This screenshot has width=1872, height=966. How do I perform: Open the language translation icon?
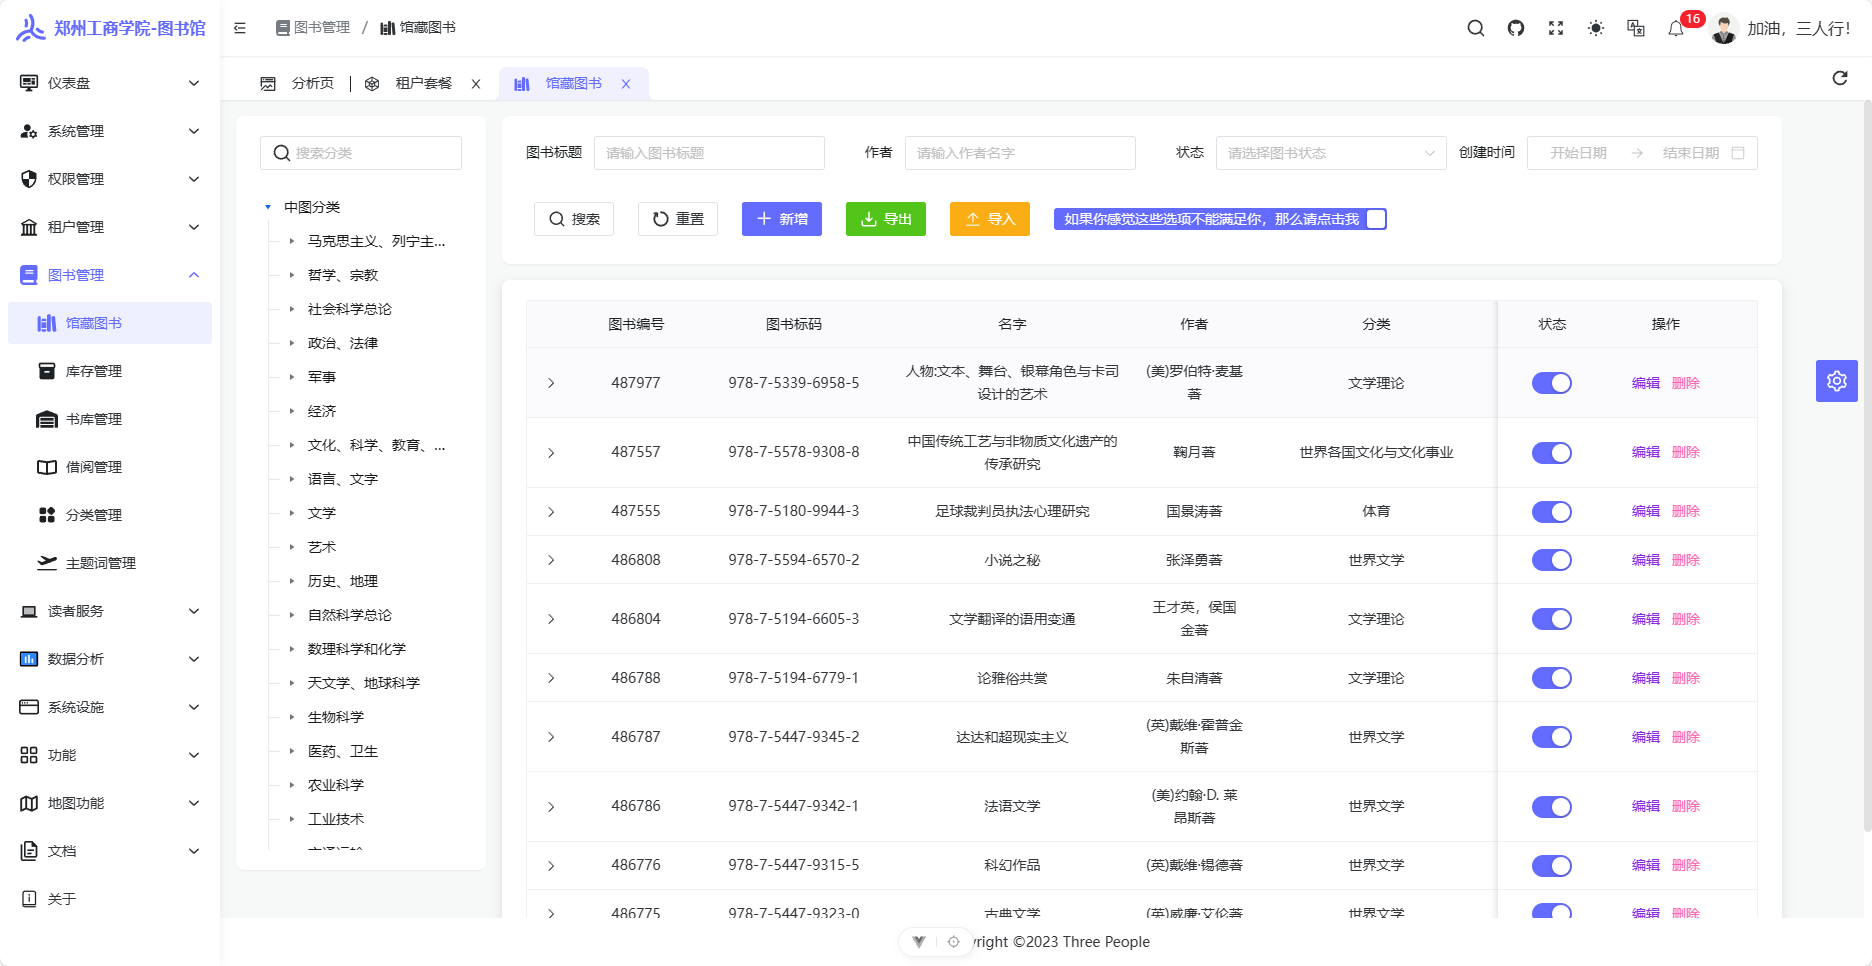pos(1636,28)
